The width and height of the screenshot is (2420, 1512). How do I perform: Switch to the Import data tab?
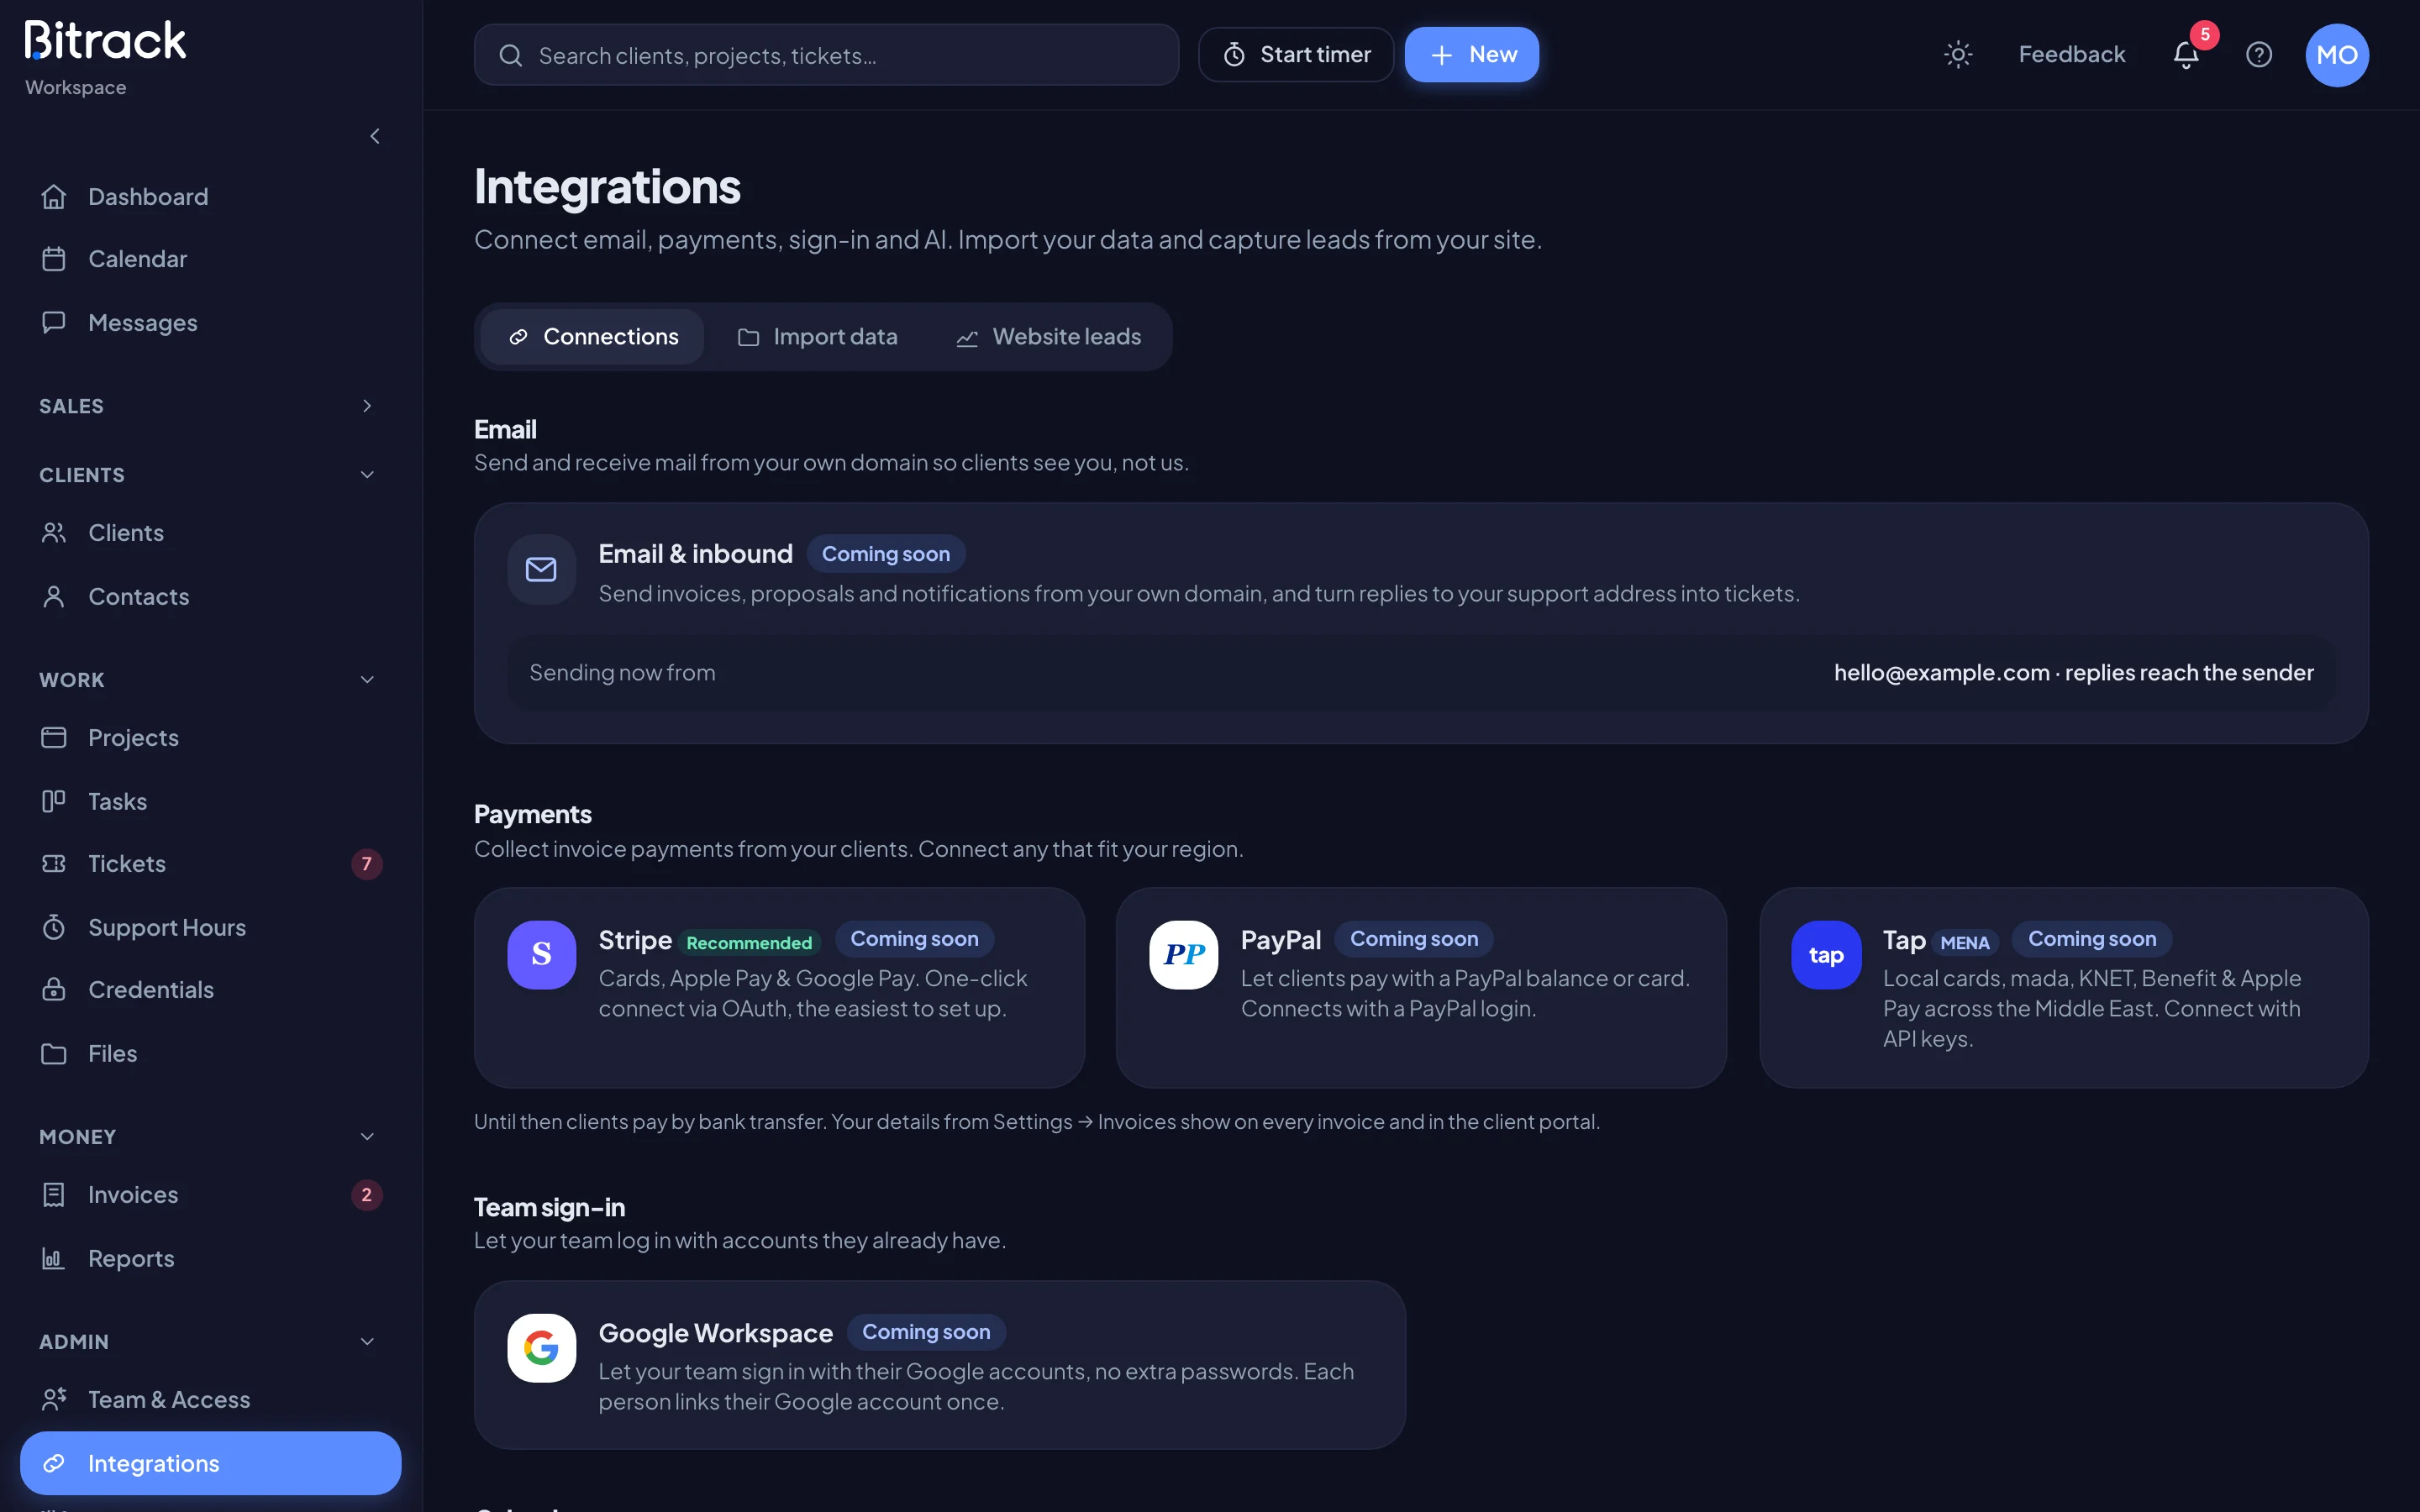[817, 337]
